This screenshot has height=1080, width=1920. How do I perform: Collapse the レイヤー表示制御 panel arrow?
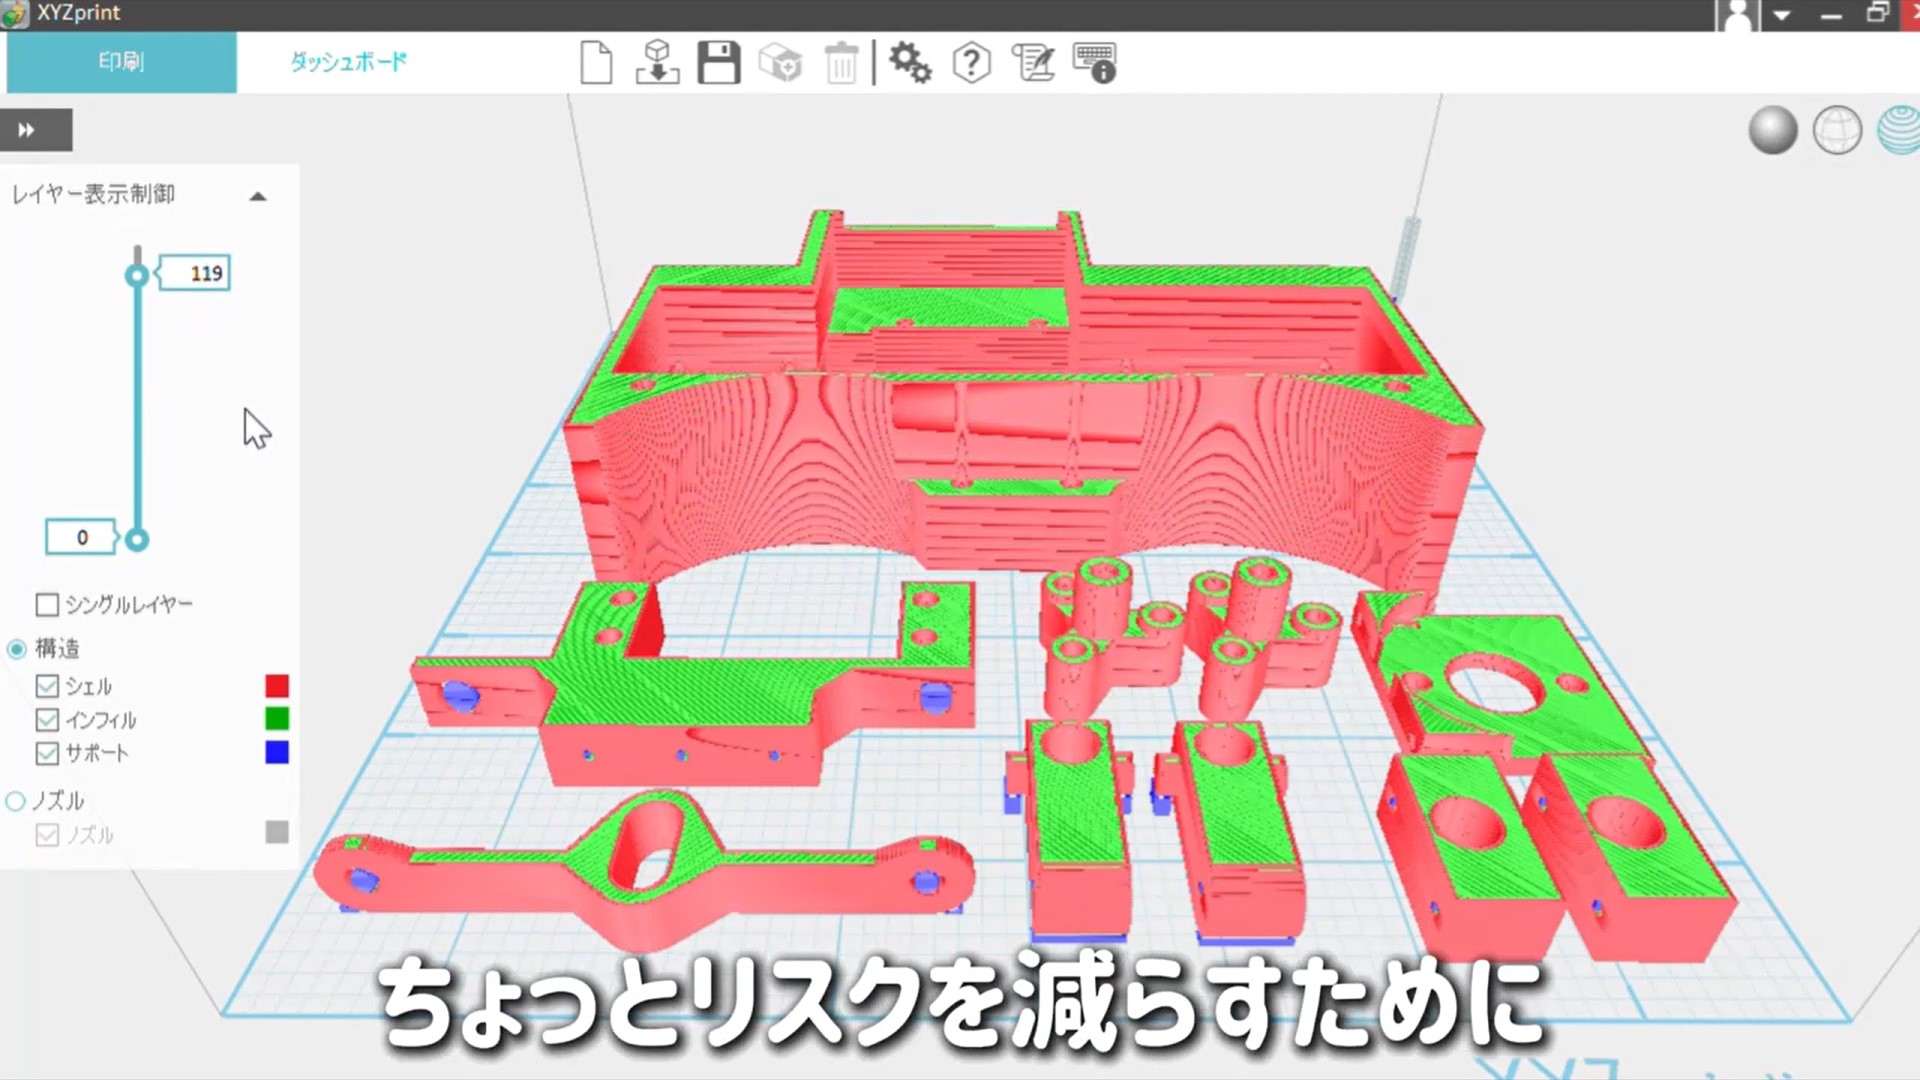[x=258, y=196]
